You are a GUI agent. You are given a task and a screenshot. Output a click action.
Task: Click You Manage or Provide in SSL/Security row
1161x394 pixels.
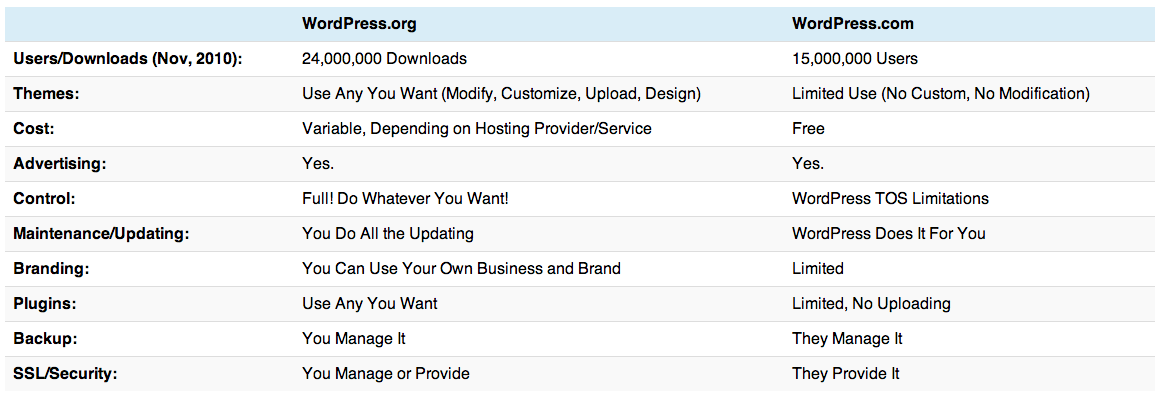pyautogui.click(x=386, y=373)
